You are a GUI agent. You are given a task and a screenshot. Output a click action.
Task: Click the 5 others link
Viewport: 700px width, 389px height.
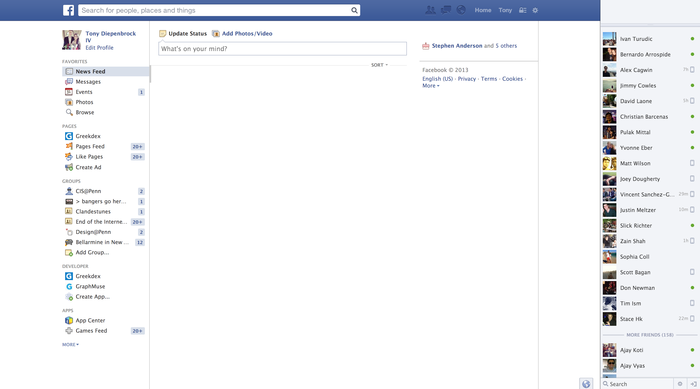506,46
